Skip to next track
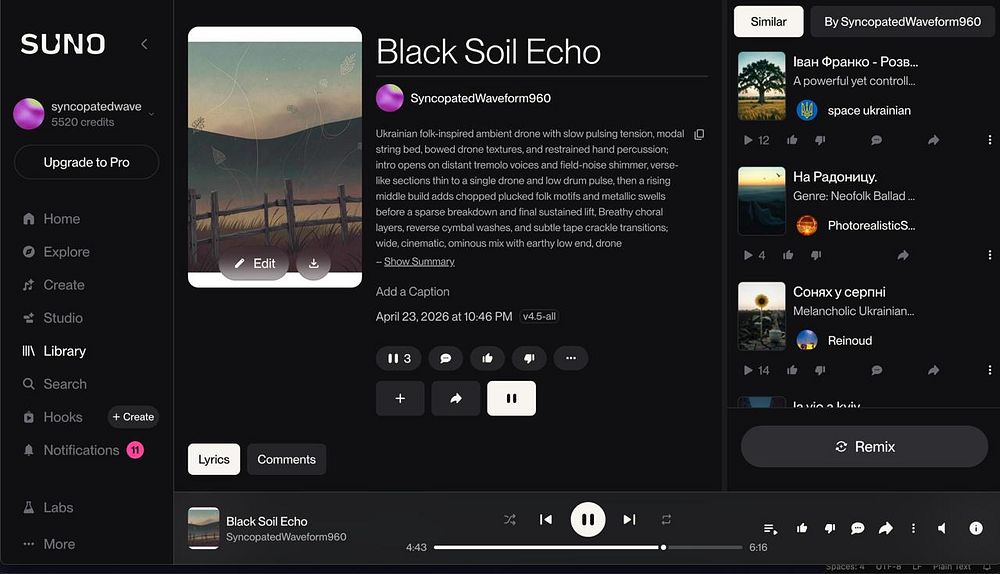 click(629, 520)
